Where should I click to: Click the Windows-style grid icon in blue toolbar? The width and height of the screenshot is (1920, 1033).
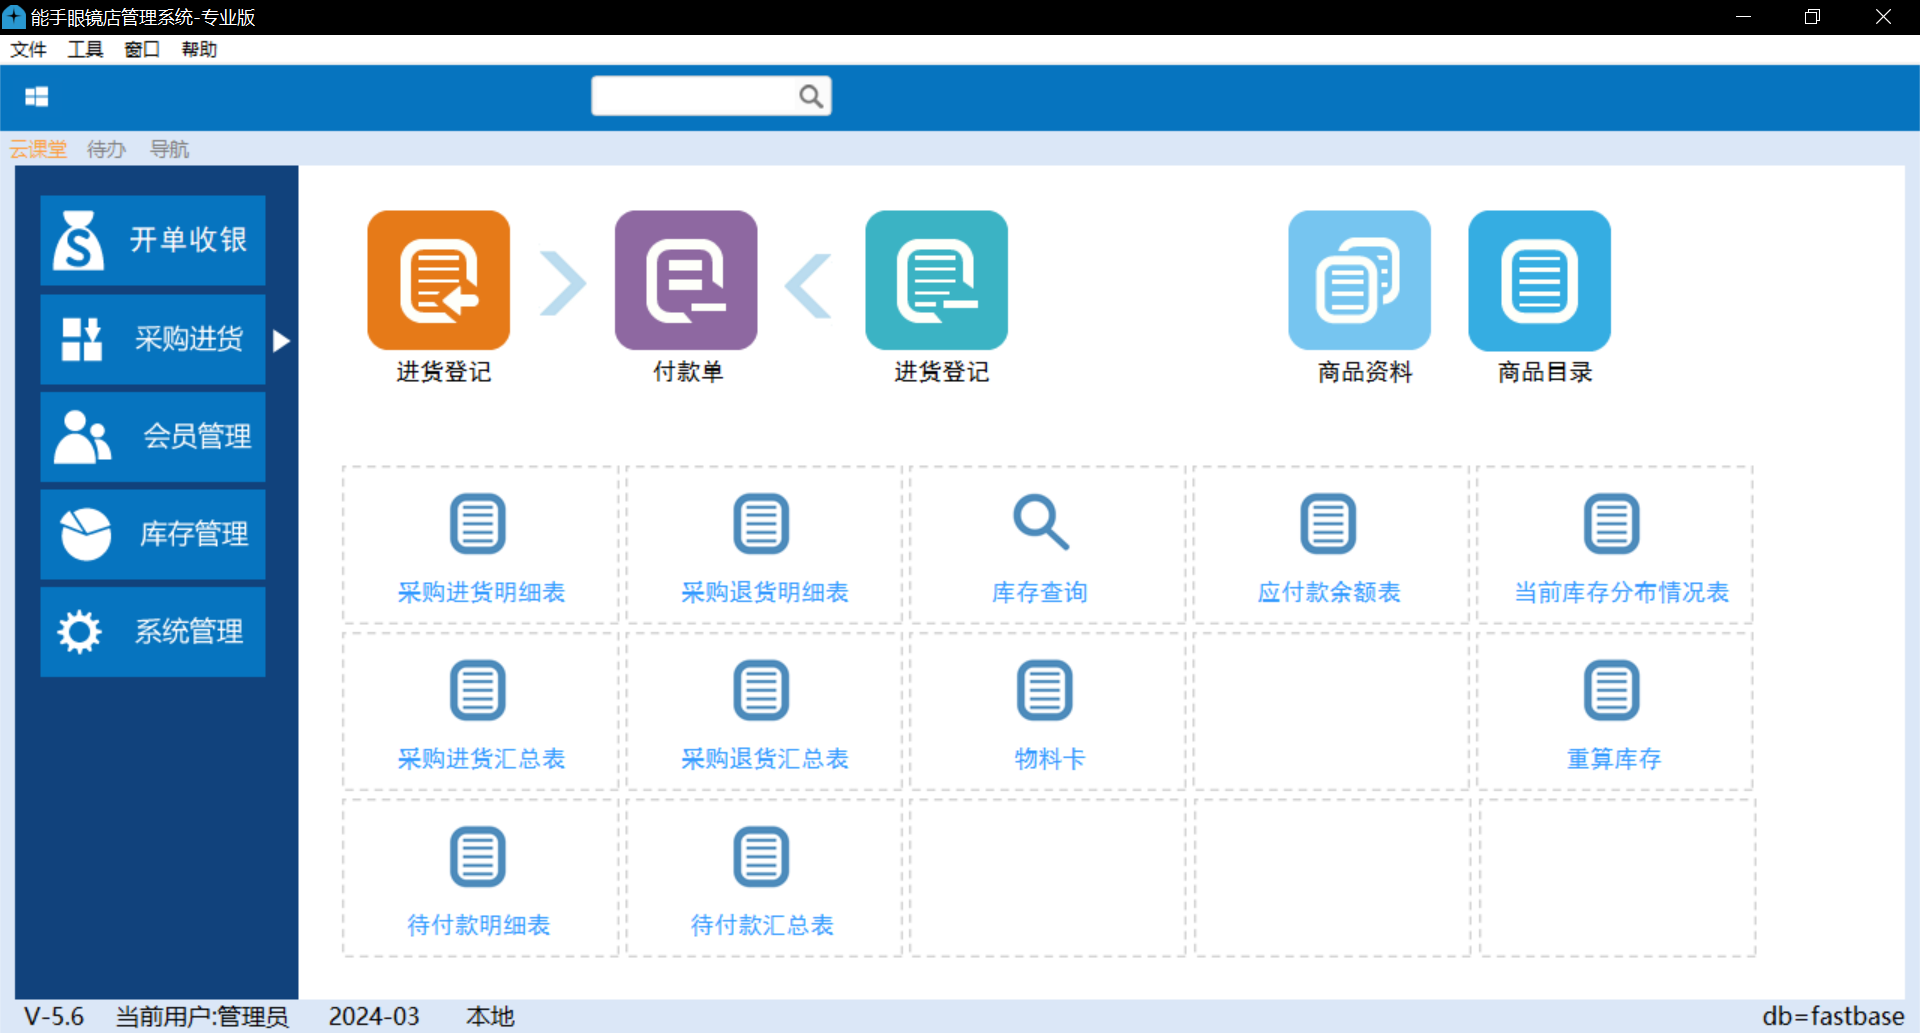37,96
